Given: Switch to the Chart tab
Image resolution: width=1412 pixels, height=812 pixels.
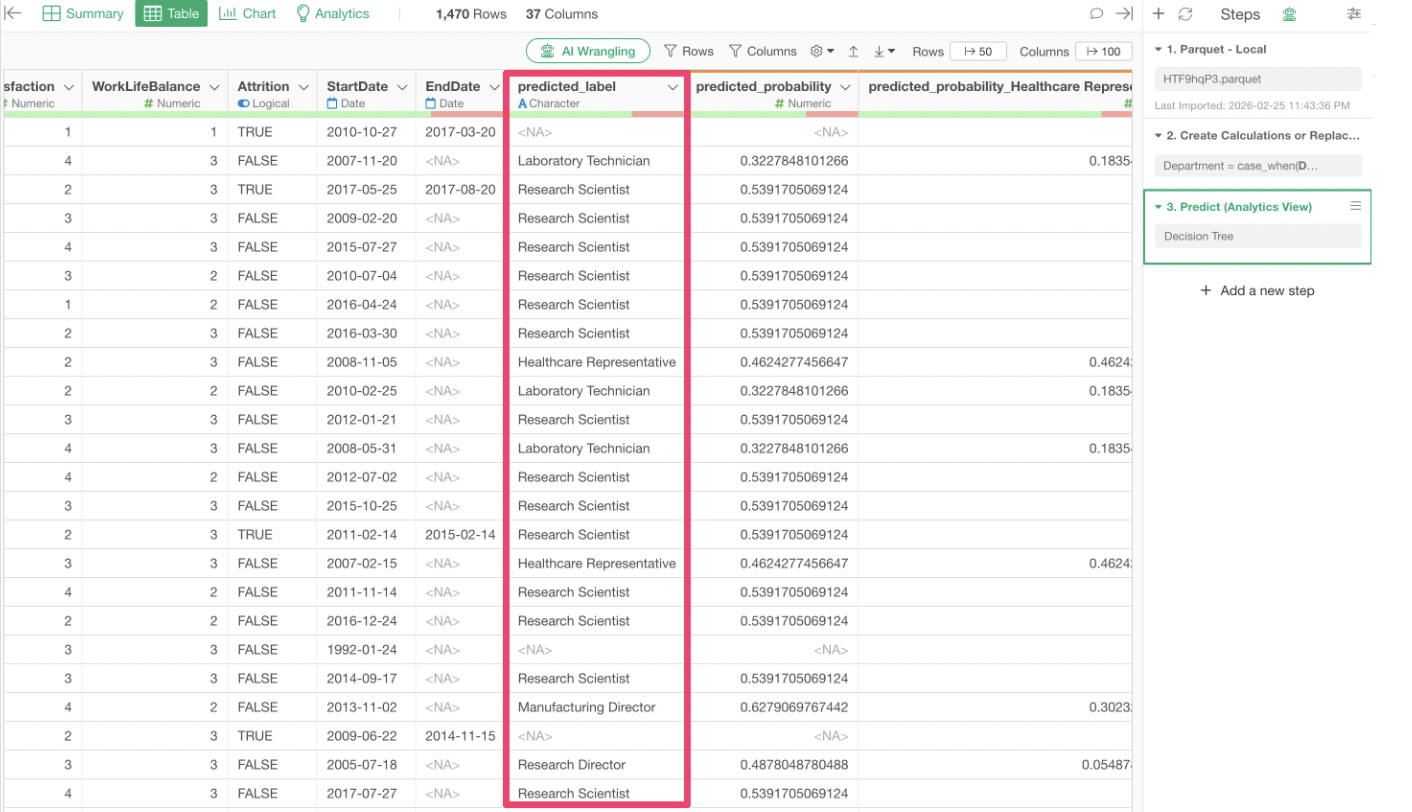Looking at the screenshot, I should coord(247,14).
